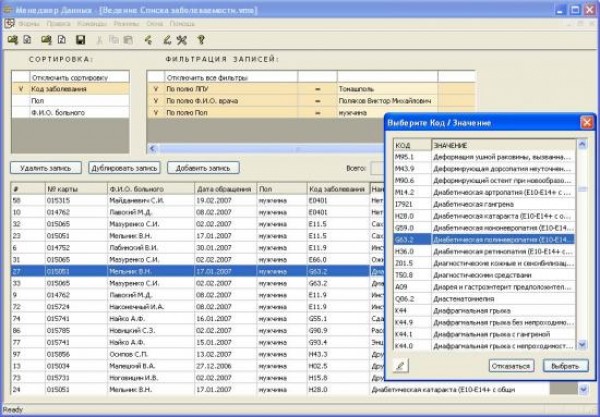Click the Код заболевания column header
Screen dimensions: 600x417
click(337, 187)
